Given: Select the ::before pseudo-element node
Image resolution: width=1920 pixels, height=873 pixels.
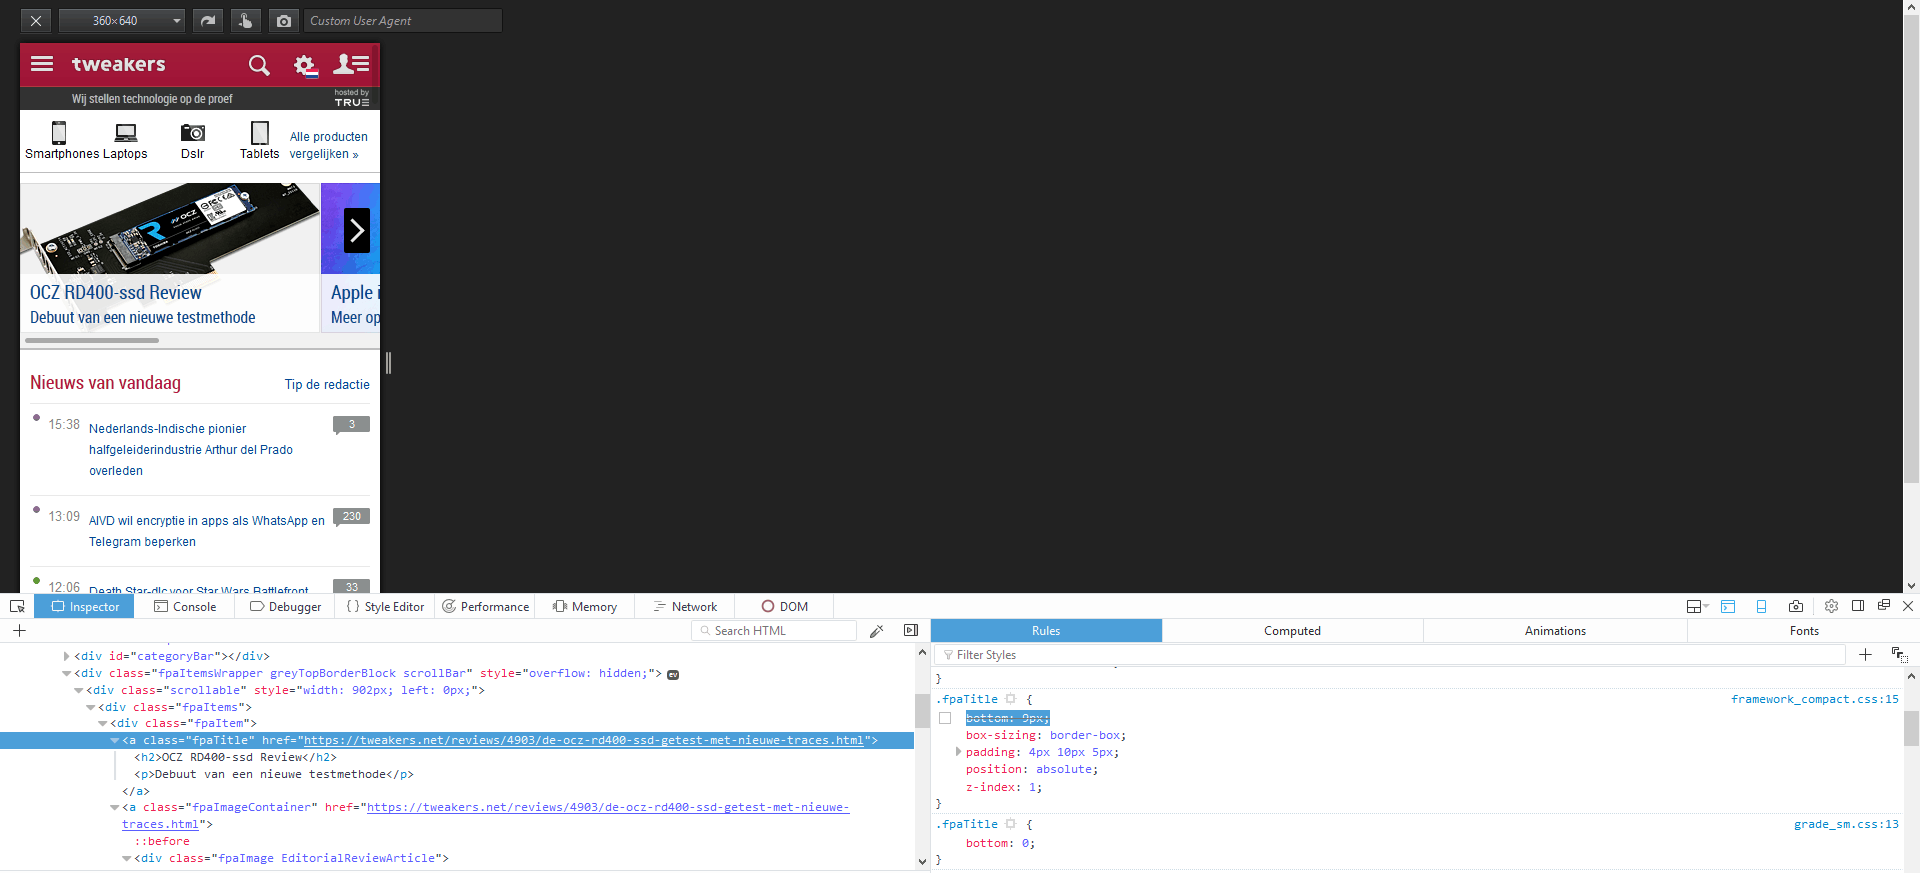Looking at the screenshot, I should click(162, 842).
